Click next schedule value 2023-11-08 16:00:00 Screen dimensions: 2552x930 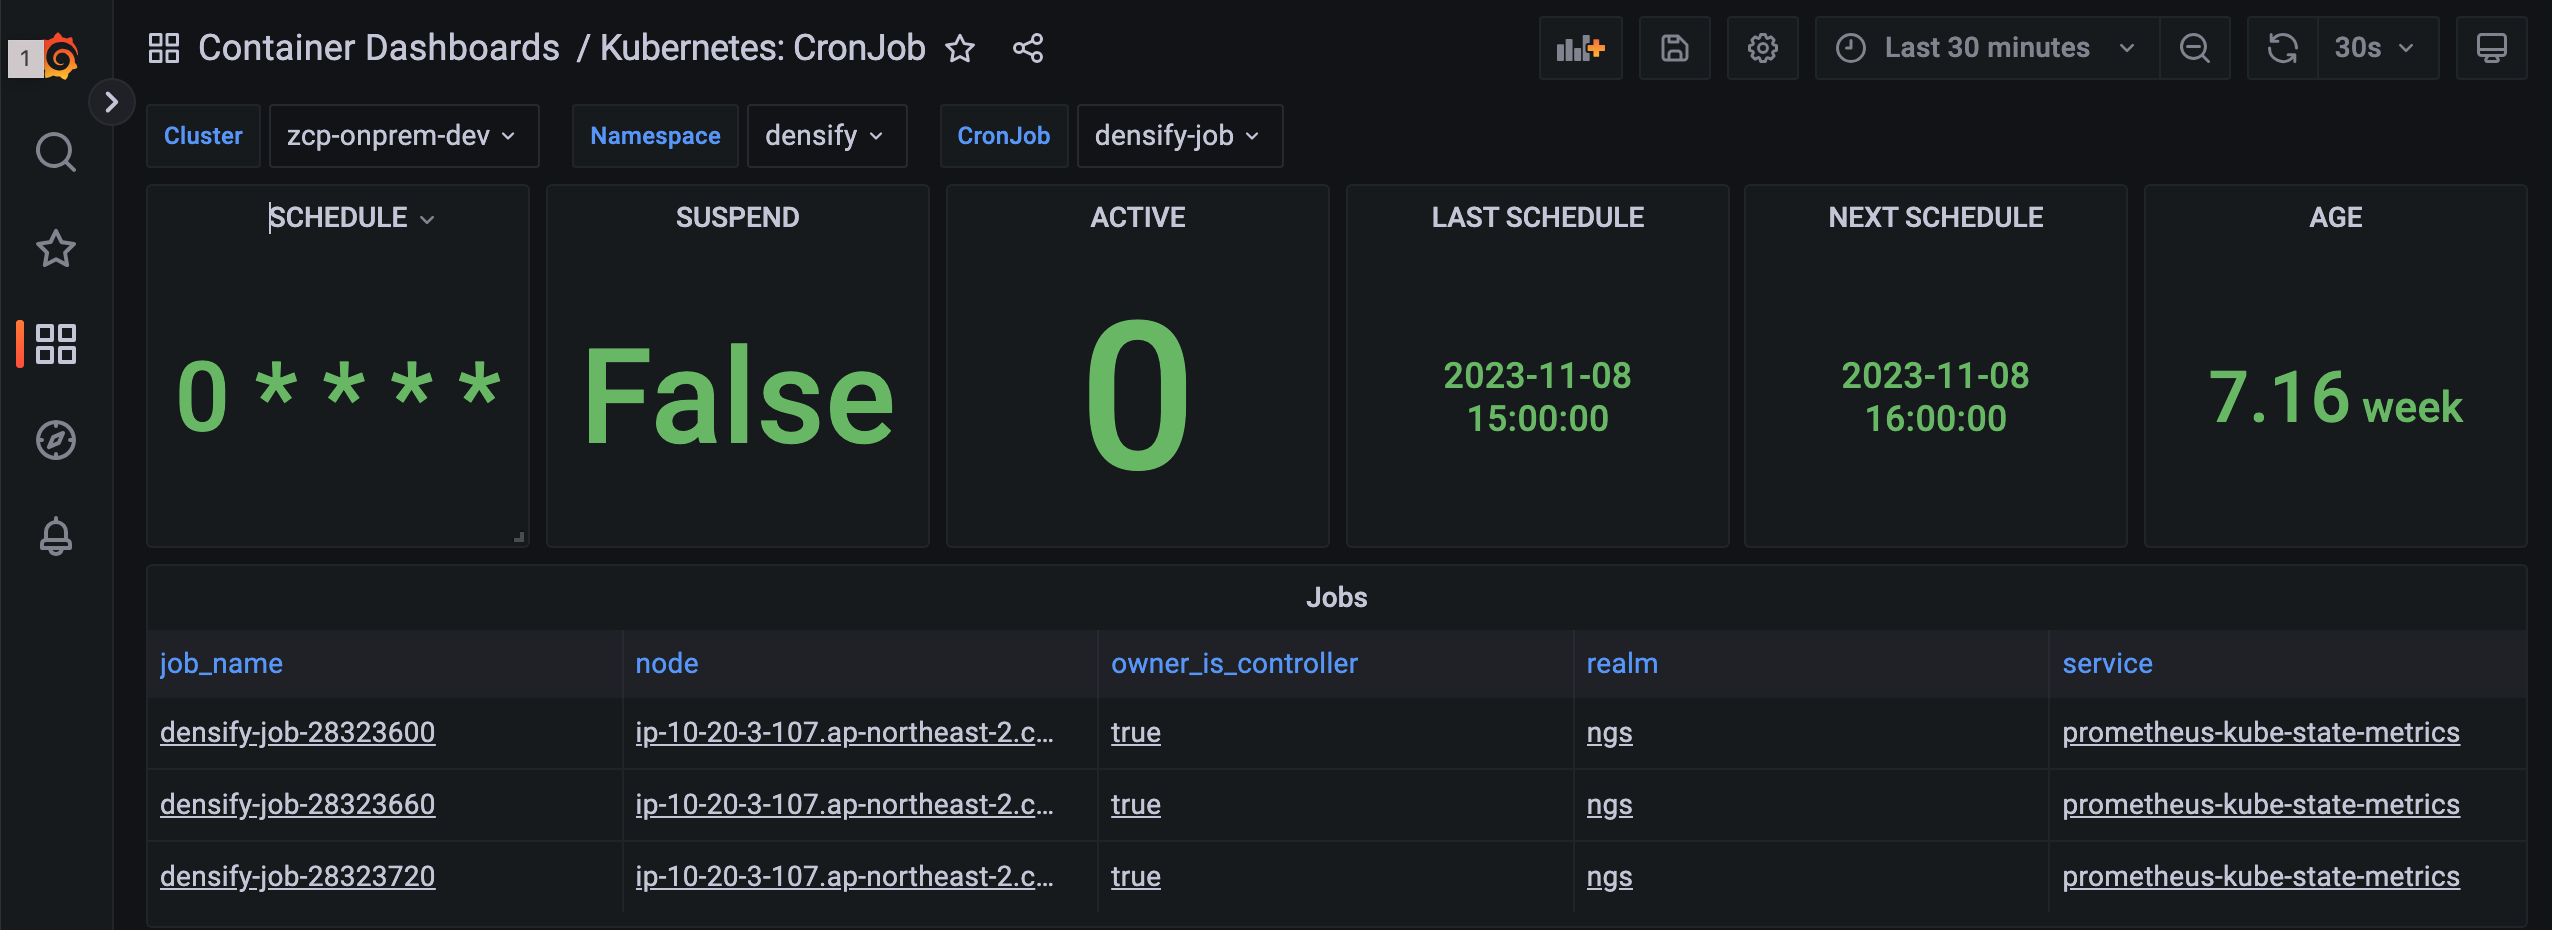click(x=1936, y=397)
